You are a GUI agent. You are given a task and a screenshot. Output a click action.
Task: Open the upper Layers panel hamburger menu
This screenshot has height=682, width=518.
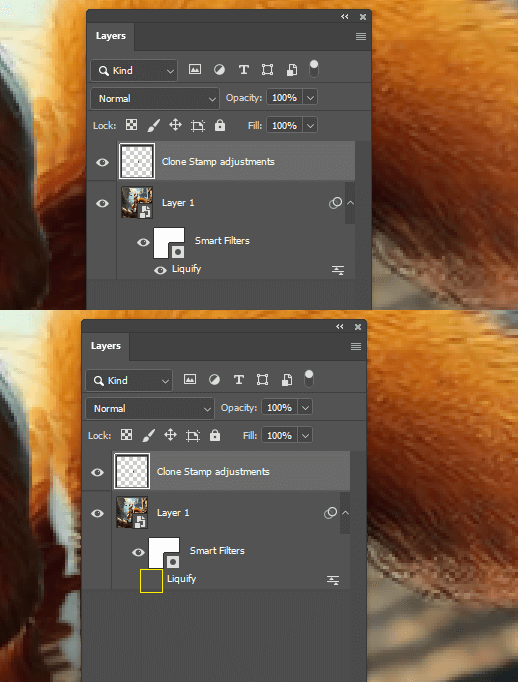click(x=361, y=37)
